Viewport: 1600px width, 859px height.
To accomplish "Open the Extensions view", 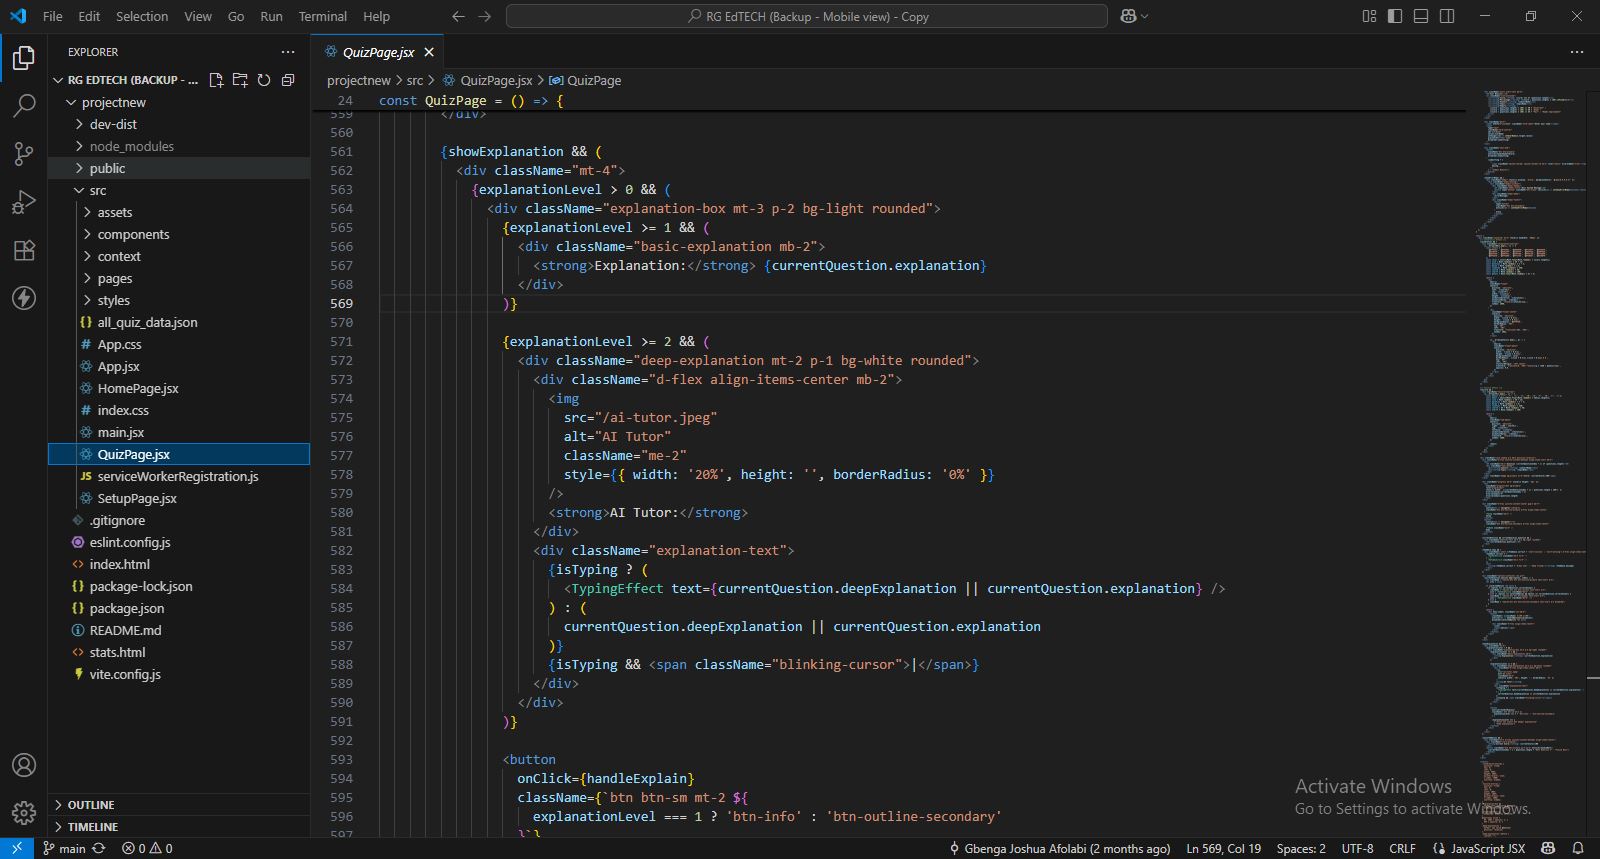I will point(24,250).
